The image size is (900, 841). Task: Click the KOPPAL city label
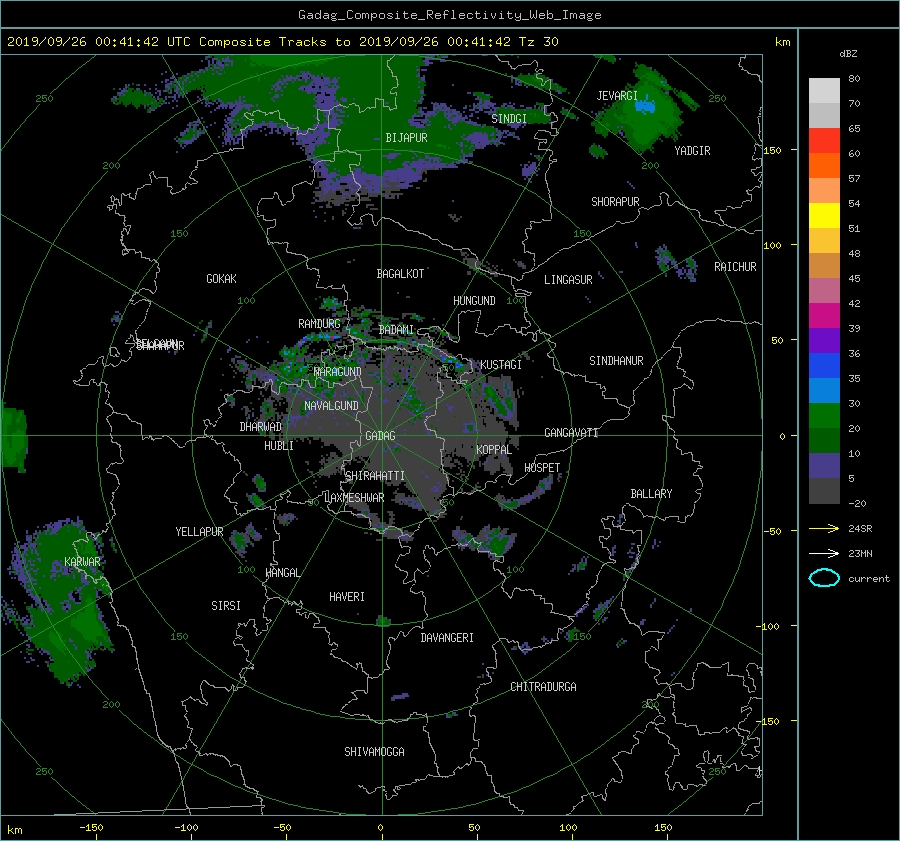click(x=494, y=450)
